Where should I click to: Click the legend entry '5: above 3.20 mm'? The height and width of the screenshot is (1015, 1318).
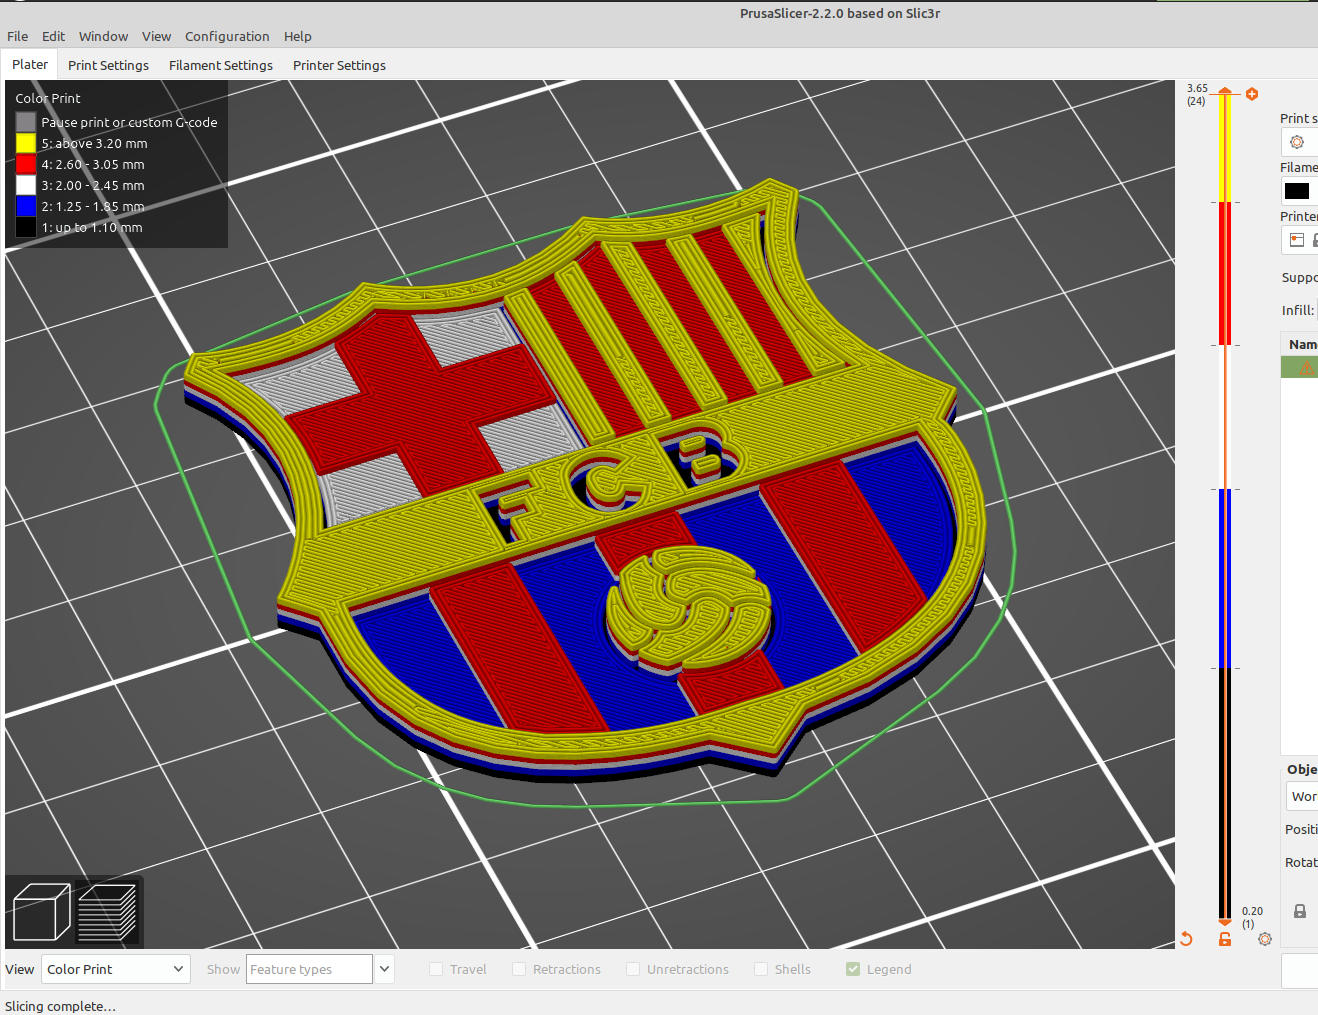94,143
